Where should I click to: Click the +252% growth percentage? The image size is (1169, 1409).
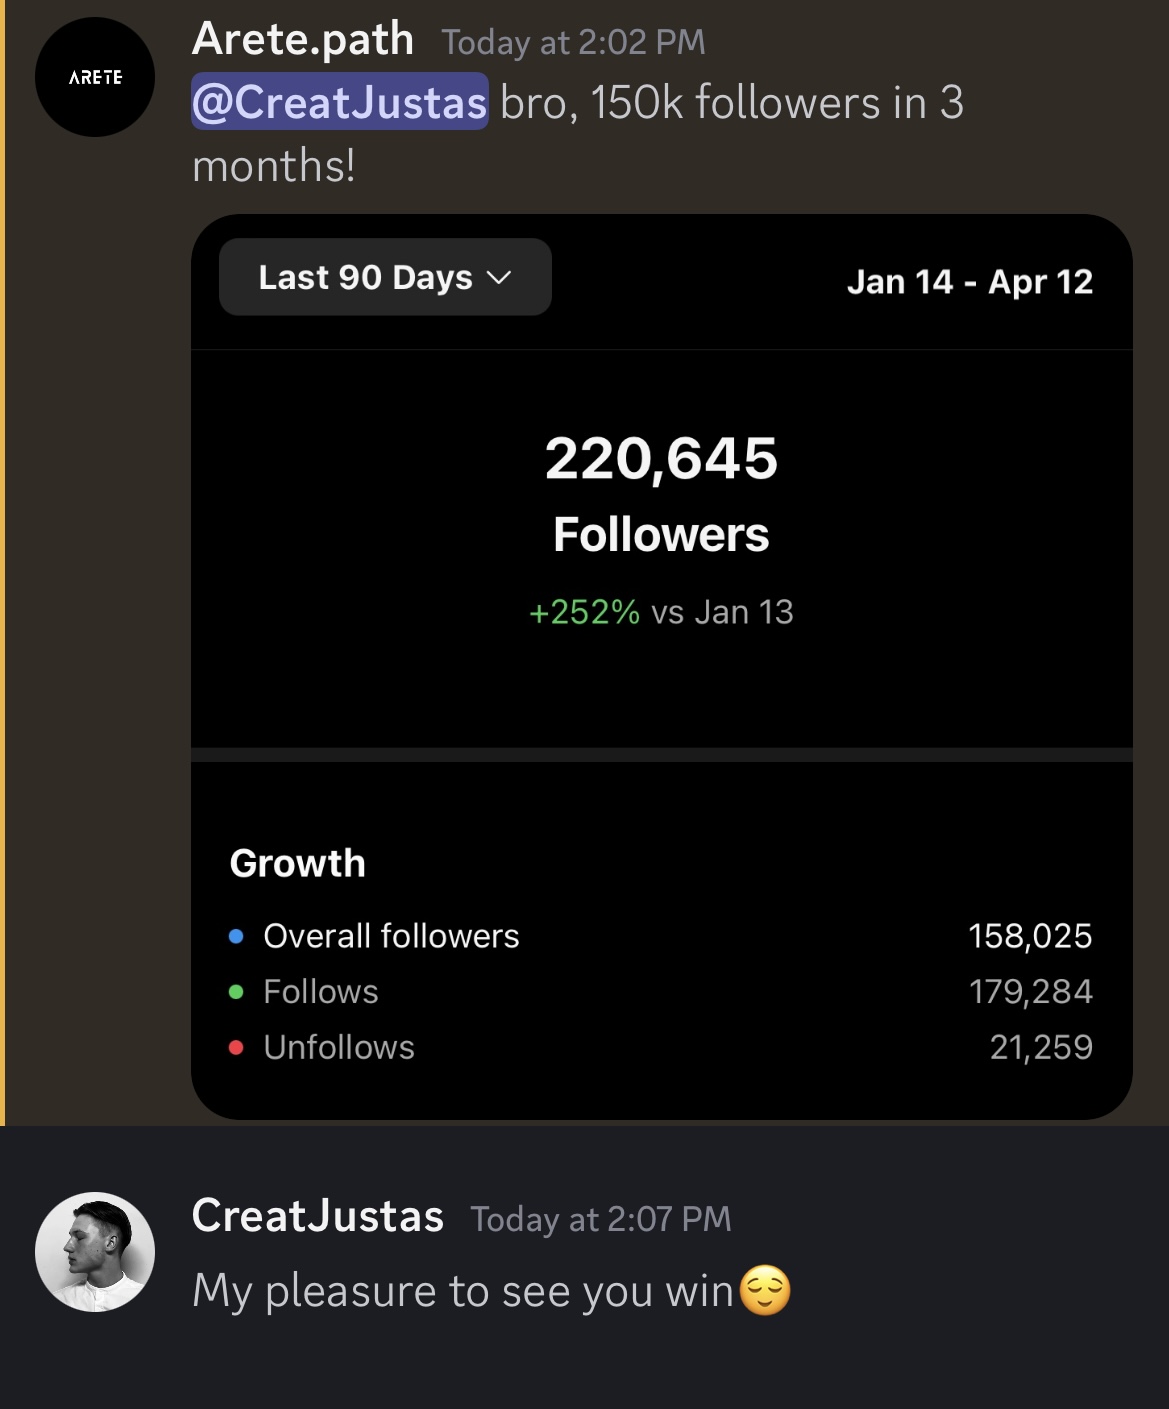pos(584,612)
